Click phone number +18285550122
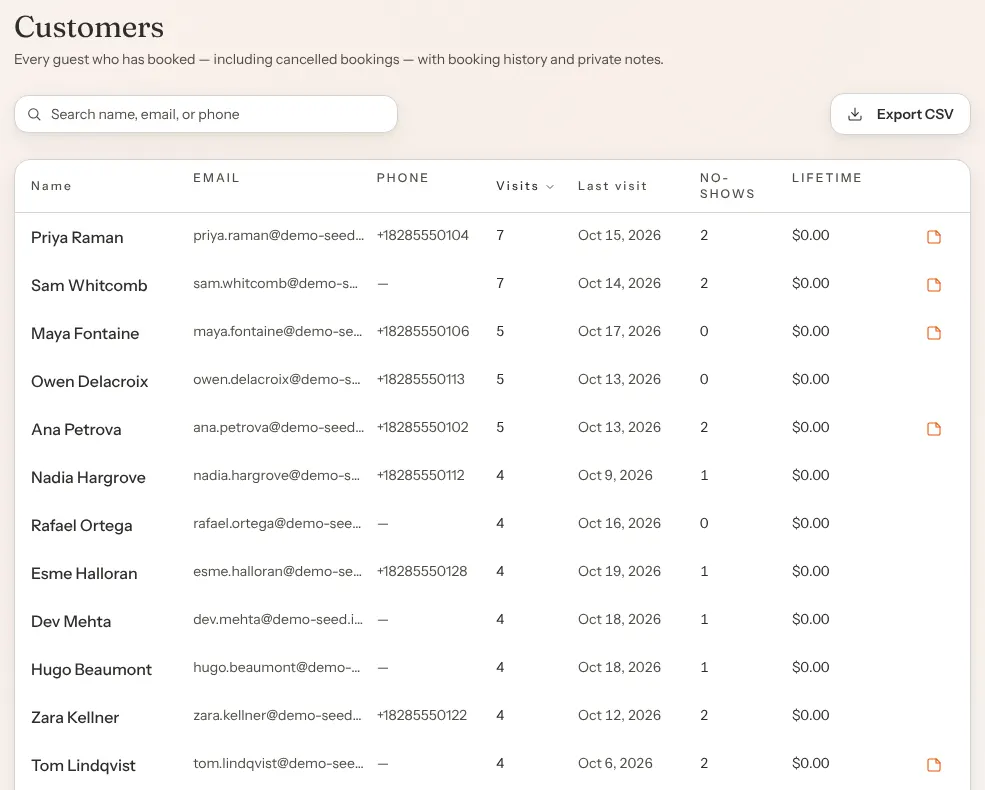 coord(422,715)
